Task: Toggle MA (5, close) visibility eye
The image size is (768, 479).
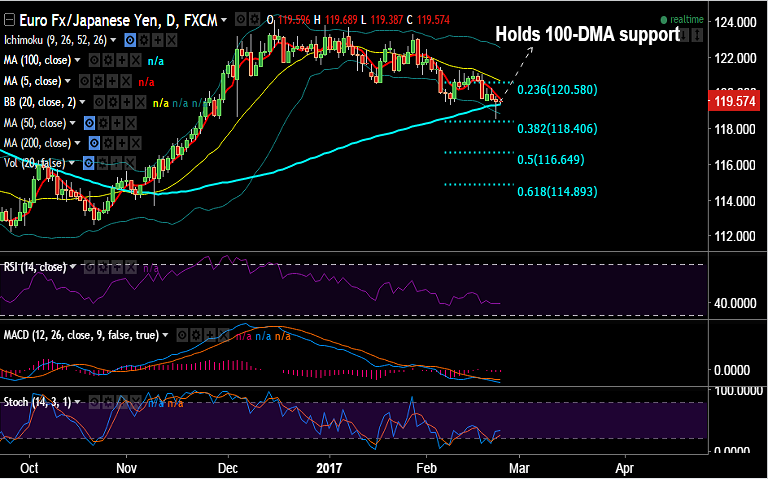Action: pyautogui.click(x=85, y=81)
